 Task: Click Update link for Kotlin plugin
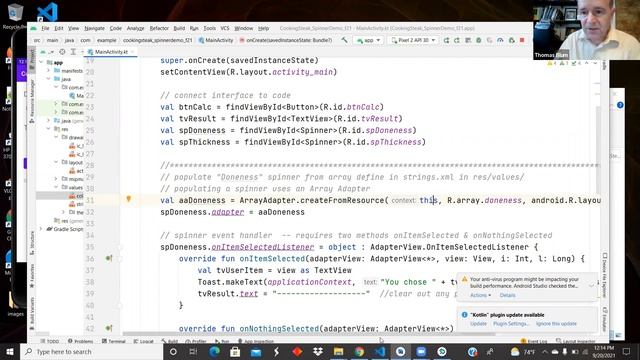(x=478, y=324)
